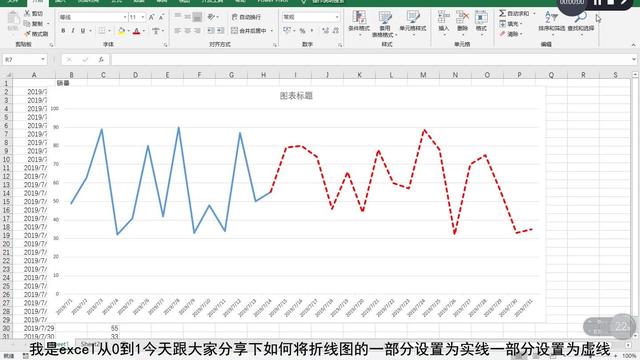Click the Clear eraser button (清除)

pos(510,34)
